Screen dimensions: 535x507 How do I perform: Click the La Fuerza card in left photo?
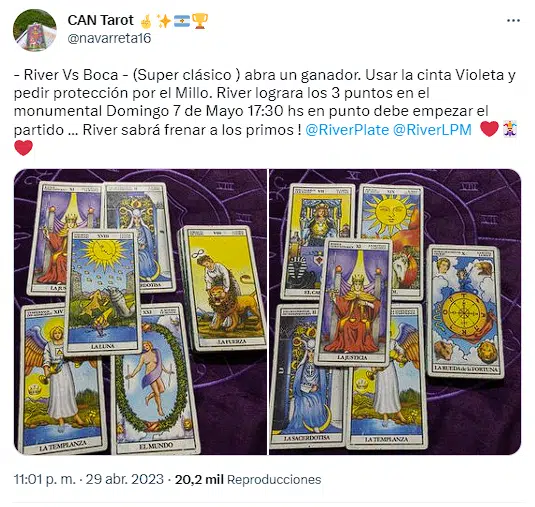tap(222, 288)
